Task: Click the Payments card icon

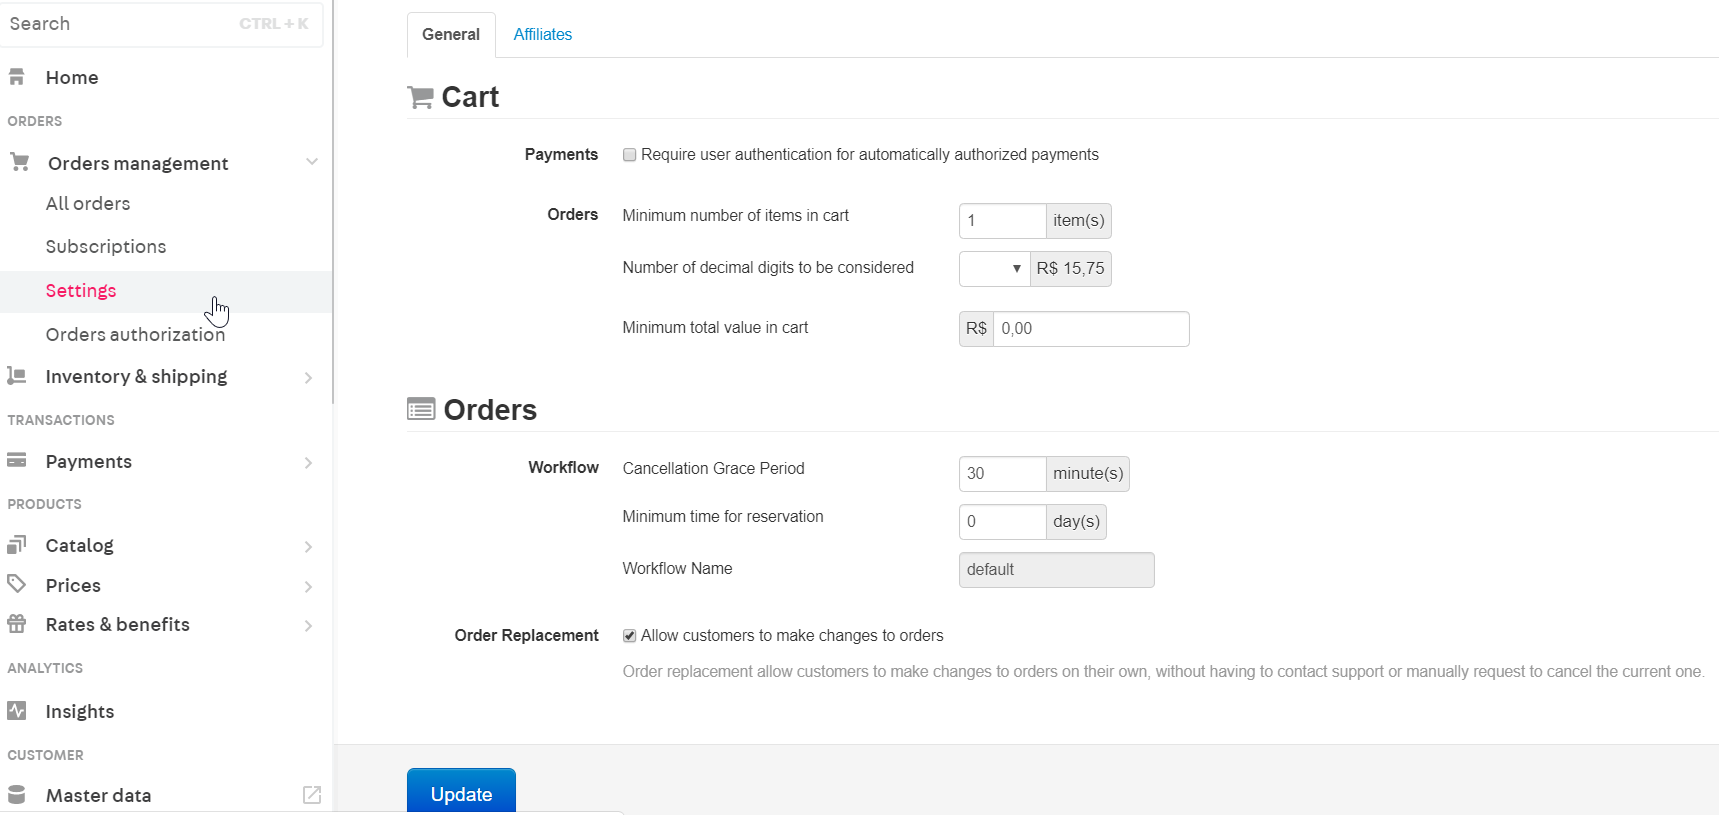Action: (x=17, y=461)
